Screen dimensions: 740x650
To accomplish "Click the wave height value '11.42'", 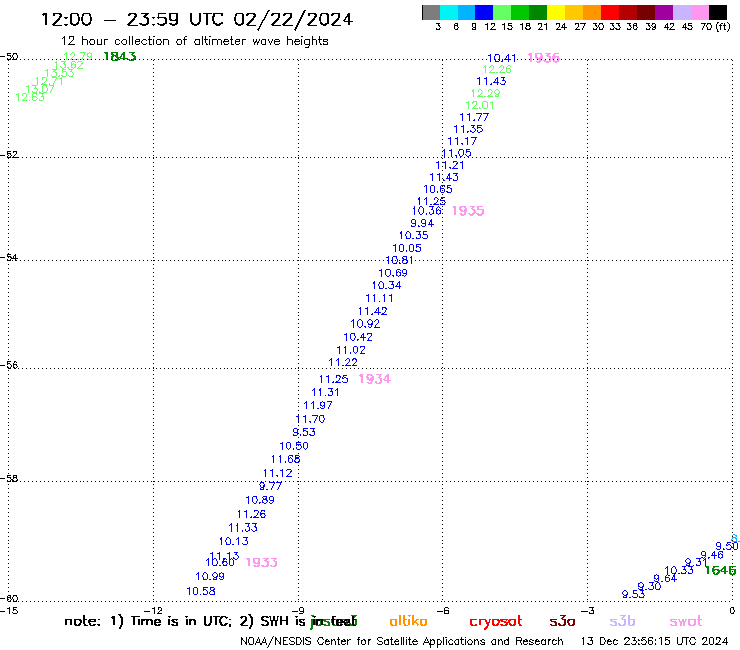I will click(x=372, y=312).
